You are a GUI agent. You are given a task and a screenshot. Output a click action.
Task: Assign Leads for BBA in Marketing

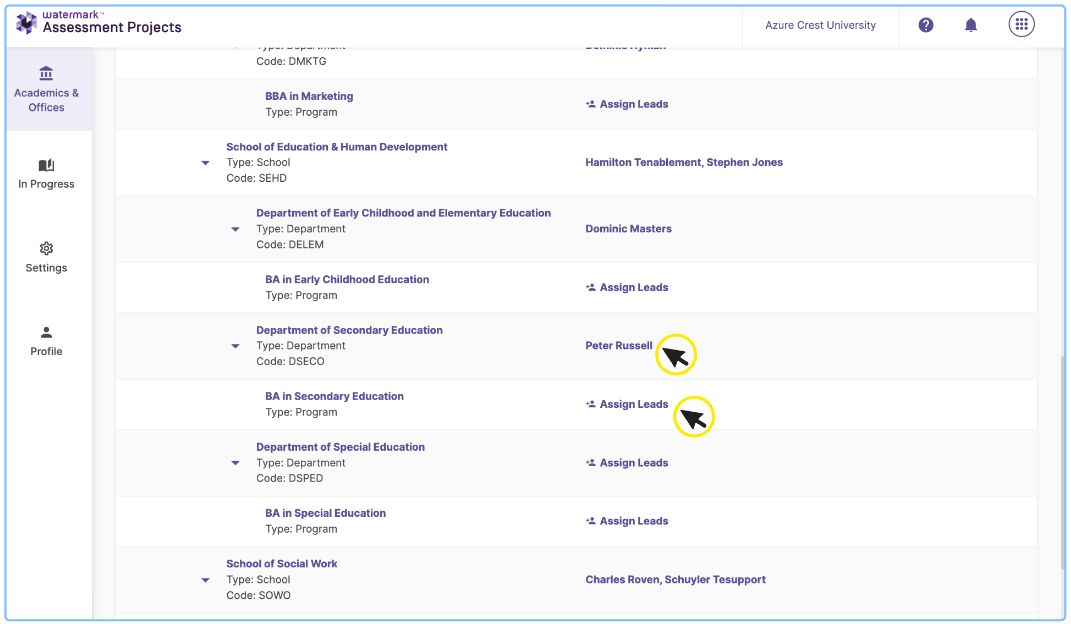tap(627, 104)
